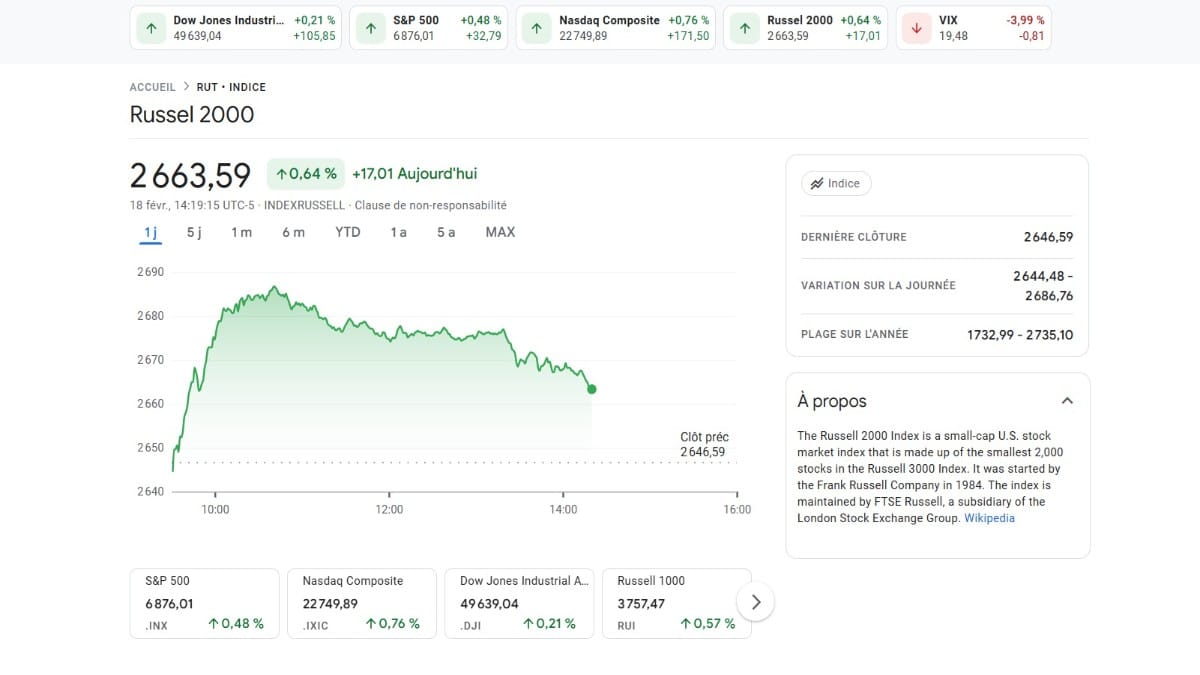This screenshot has height=675, width=1200.
Task: Open the YTD chart view
Action: [347, 231]
